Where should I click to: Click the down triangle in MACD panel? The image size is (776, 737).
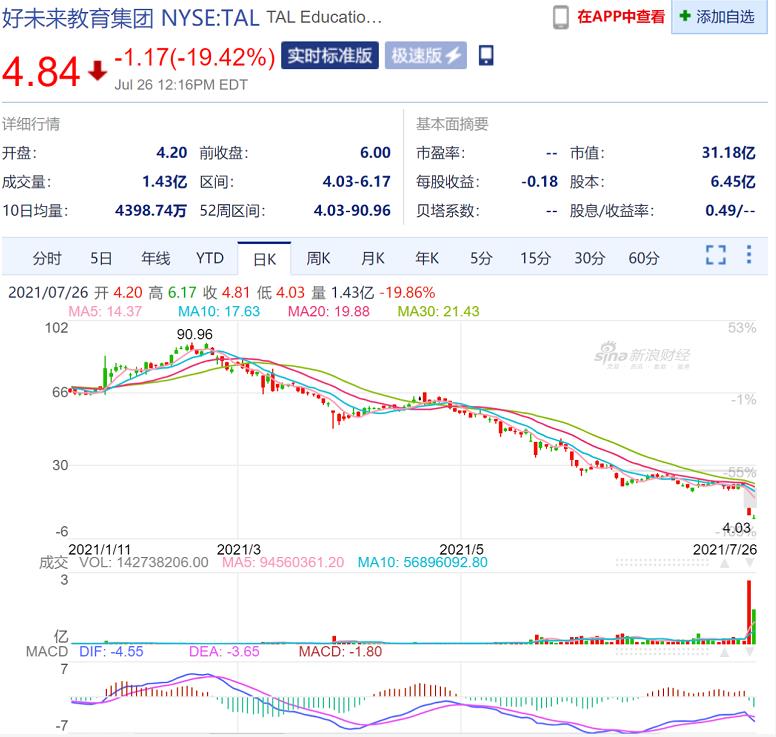[750, 652]
